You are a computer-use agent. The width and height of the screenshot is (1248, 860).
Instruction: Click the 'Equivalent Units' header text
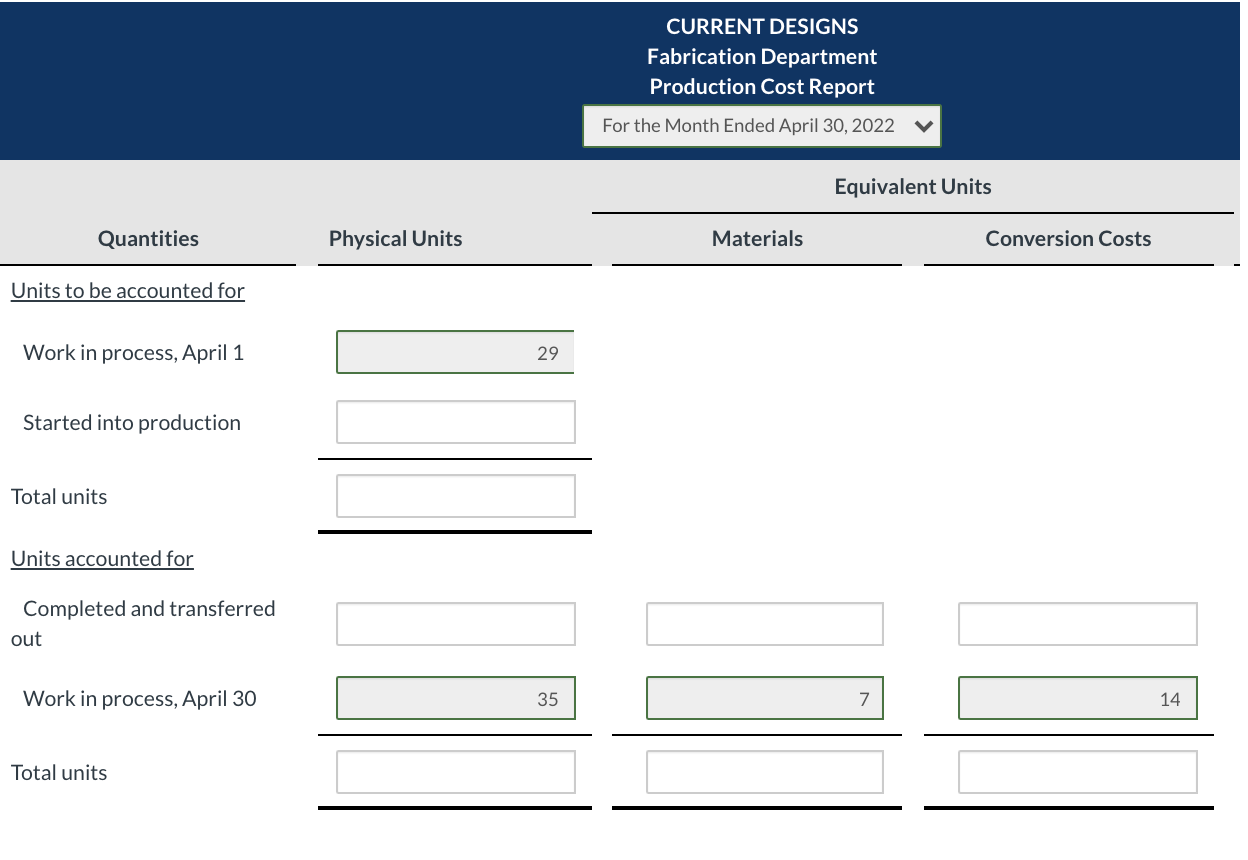tap(913, 187)
